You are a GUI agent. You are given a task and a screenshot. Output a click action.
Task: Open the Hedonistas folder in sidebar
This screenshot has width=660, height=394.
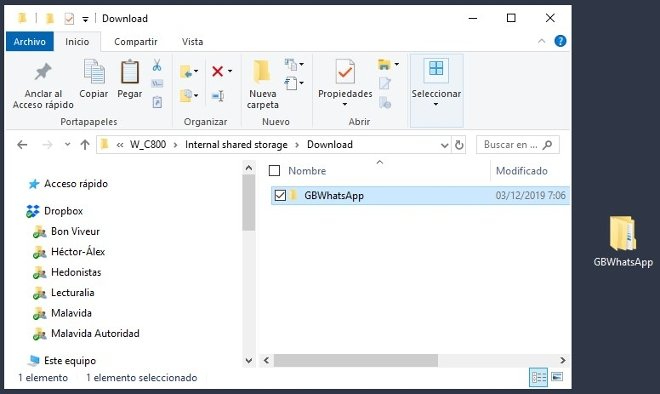[76, 272]
